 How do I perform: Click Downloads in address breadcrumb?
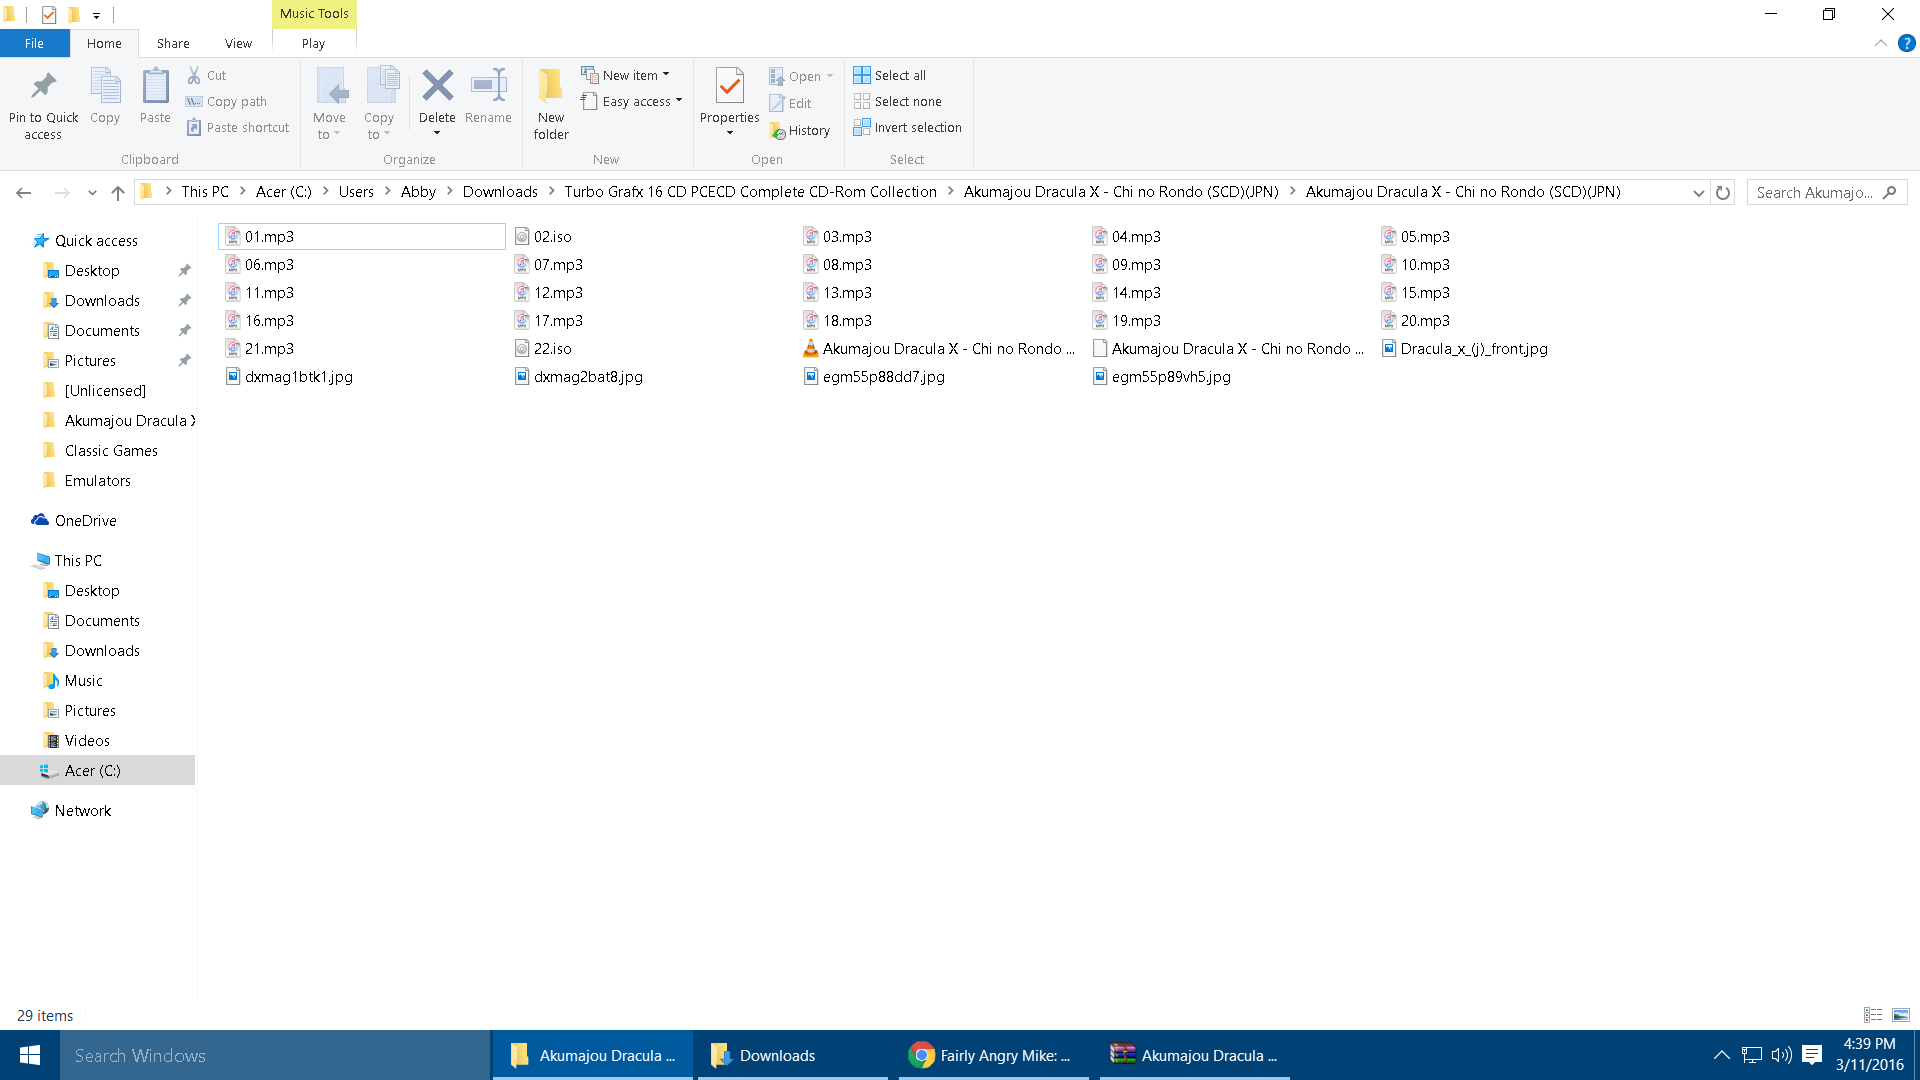tap(500, 192)
